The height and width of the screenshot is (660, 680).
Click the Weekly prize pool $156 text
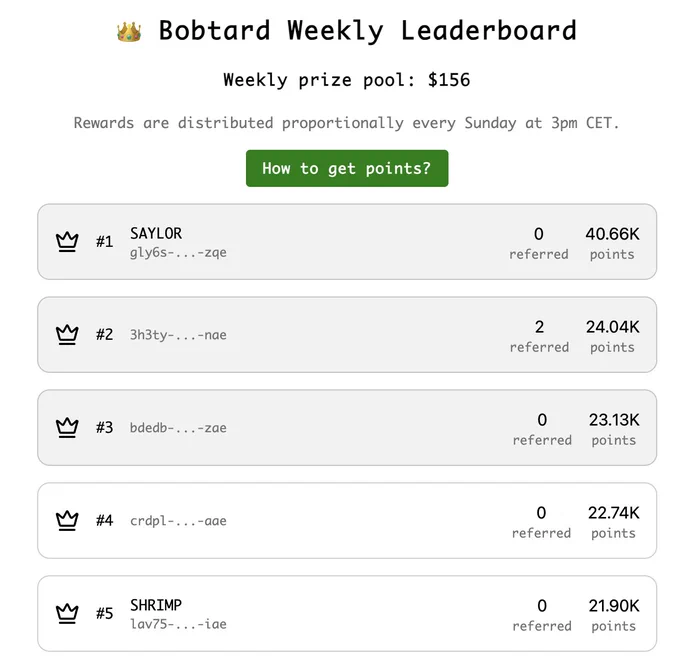pos(347,80)
